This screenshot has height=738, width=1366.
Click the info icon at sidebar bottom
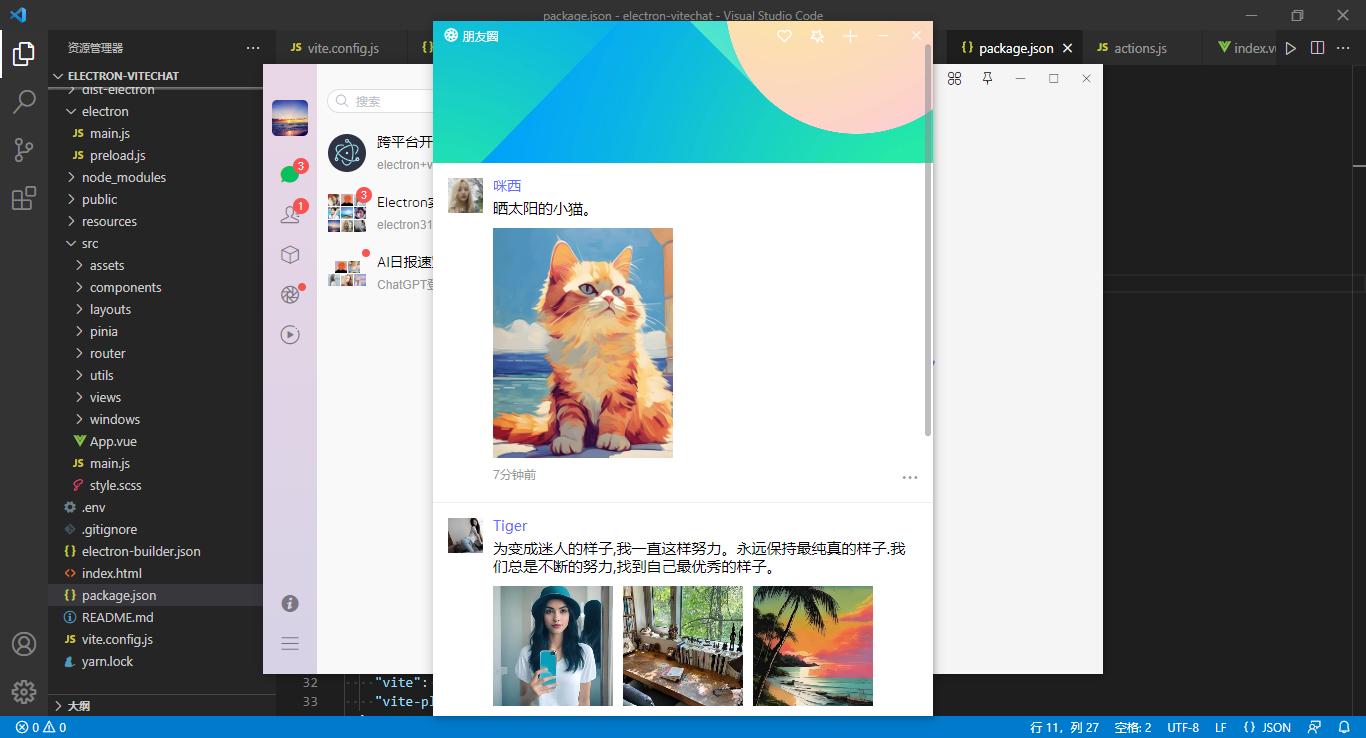pos(289,603)
